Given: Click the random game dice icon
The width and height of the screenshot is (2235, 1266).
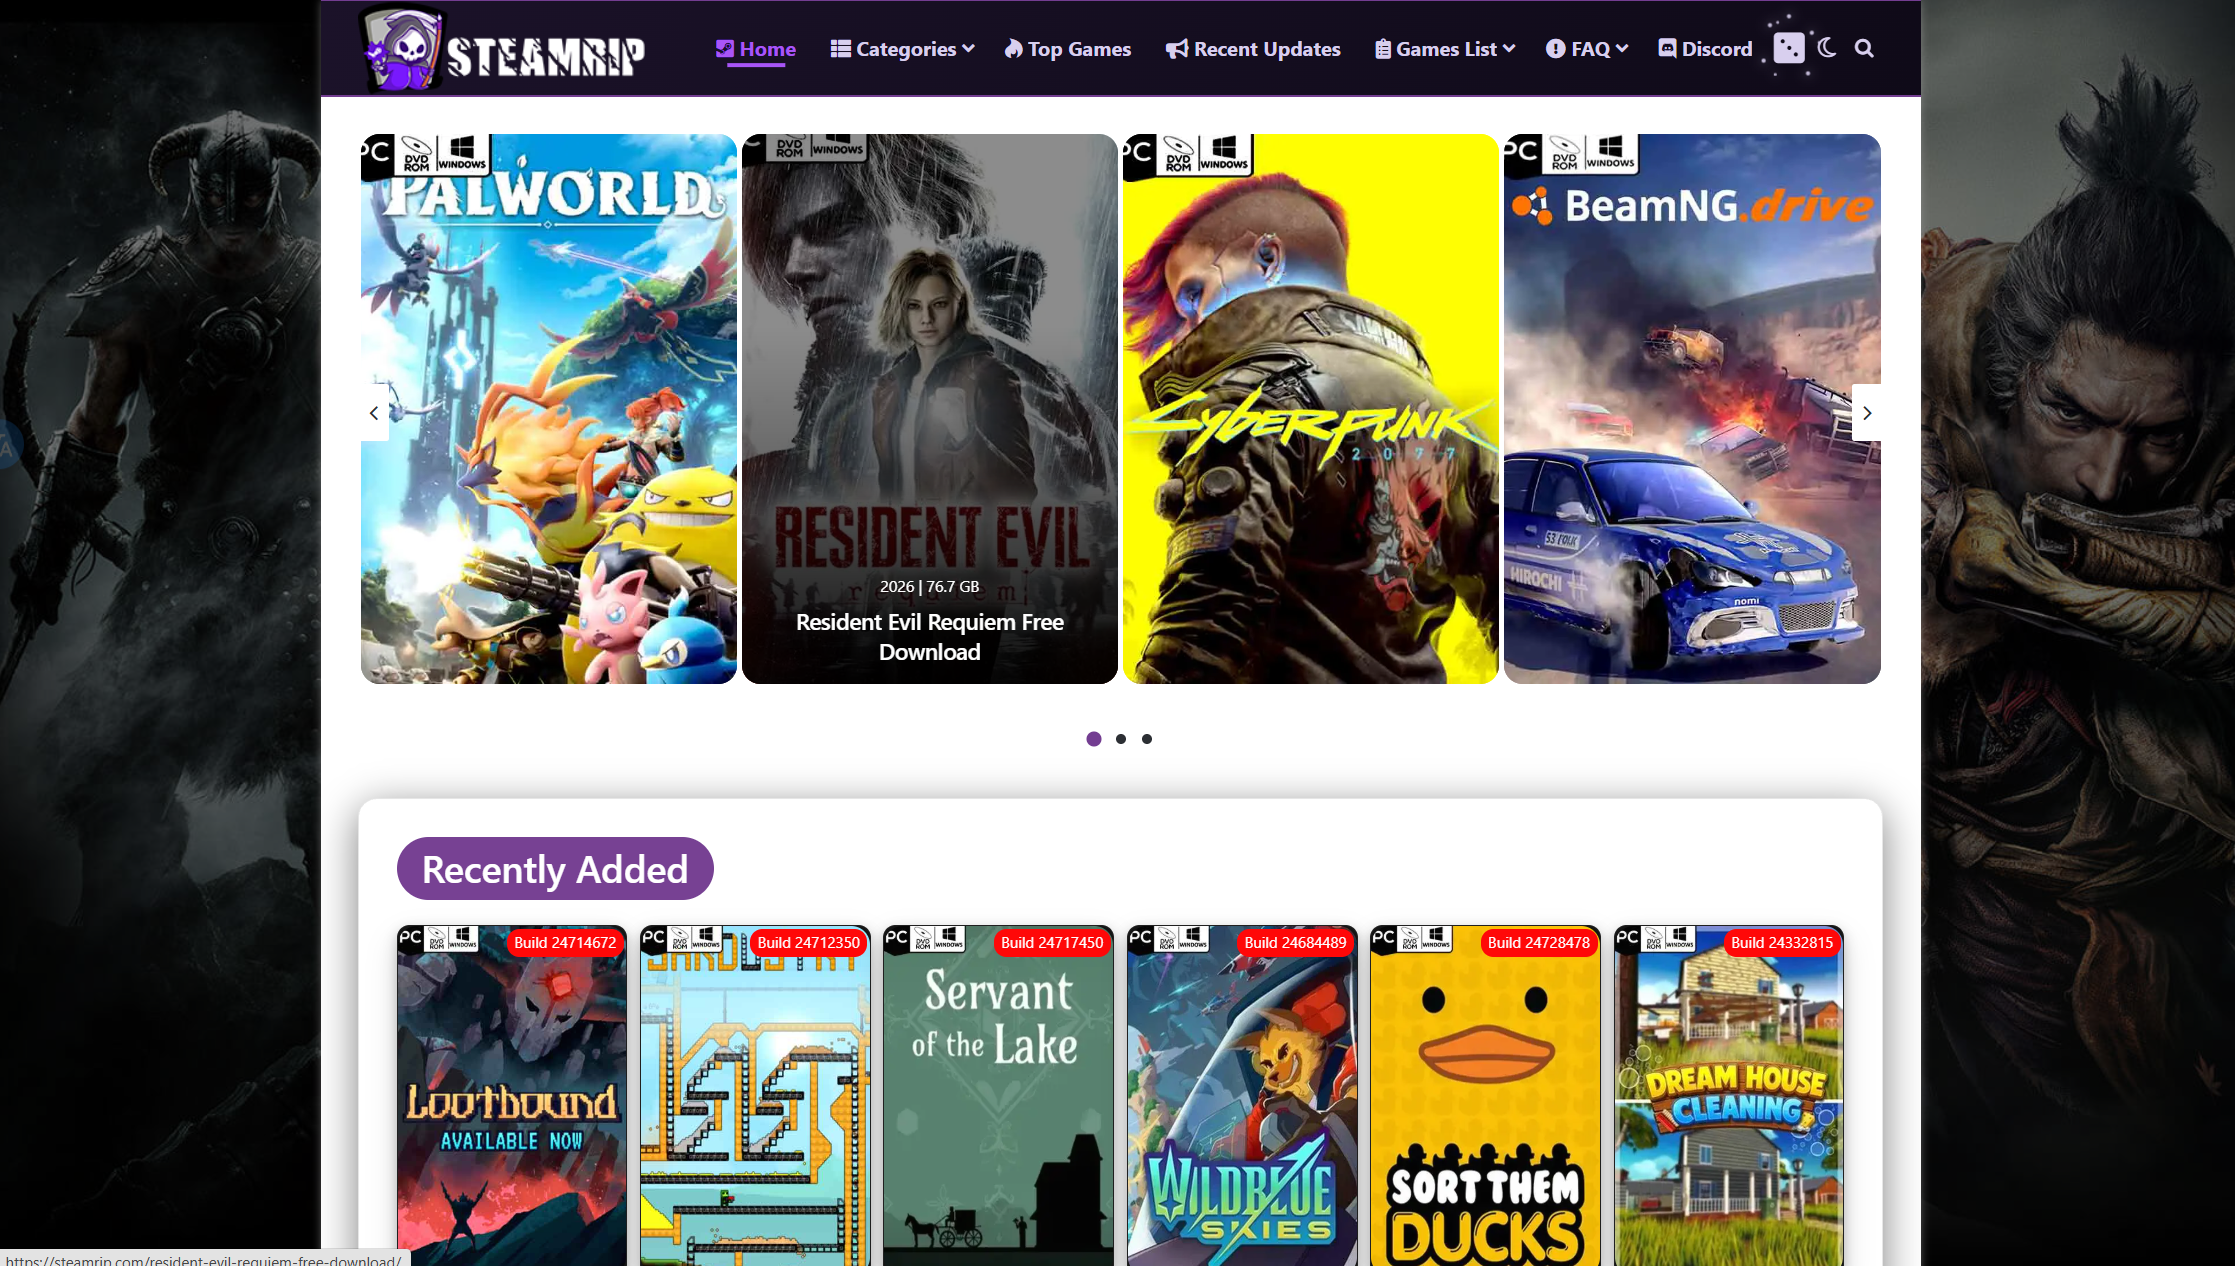Looking at the screenshot, I should pos(1789,48).
